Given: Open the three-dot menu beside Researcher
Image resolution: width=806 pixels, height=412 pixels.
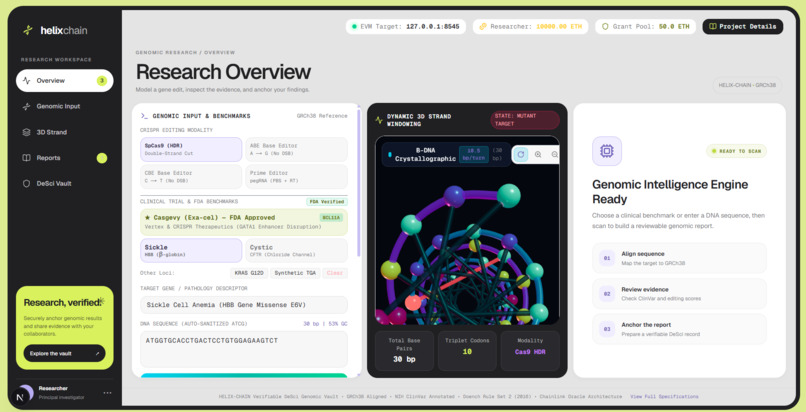Looking at the screenshot, I should click(107, 392).
